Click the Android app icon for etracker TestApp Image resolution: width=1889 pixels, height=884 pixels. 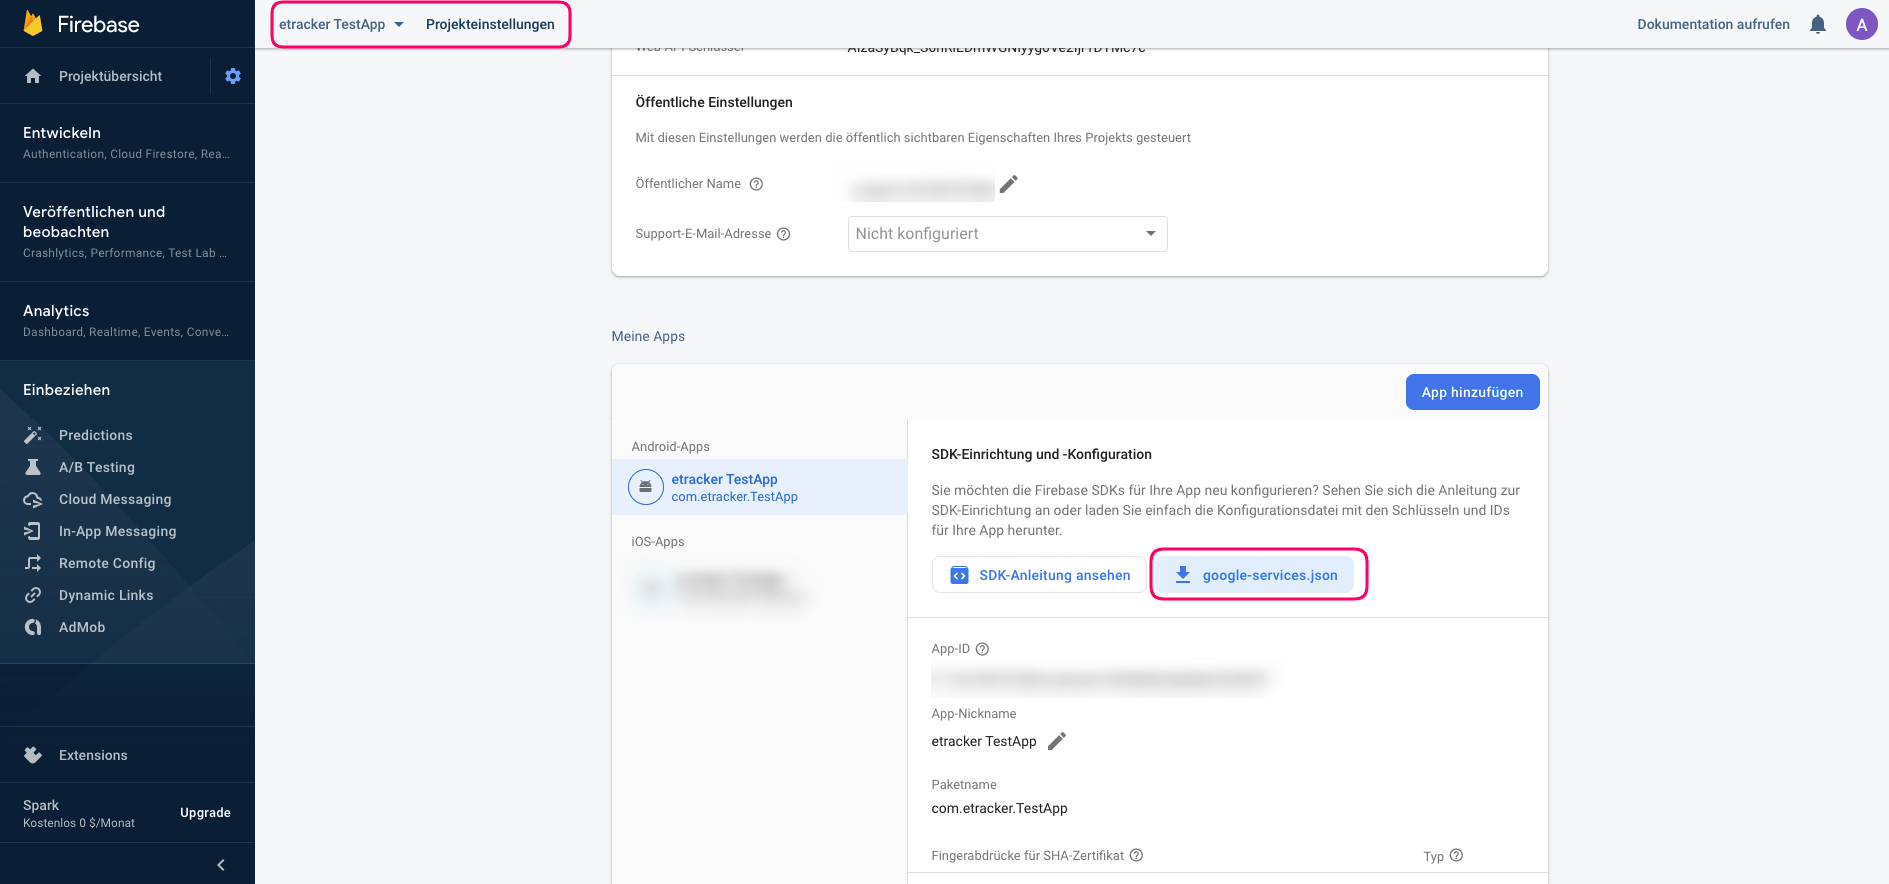(645, 487)
